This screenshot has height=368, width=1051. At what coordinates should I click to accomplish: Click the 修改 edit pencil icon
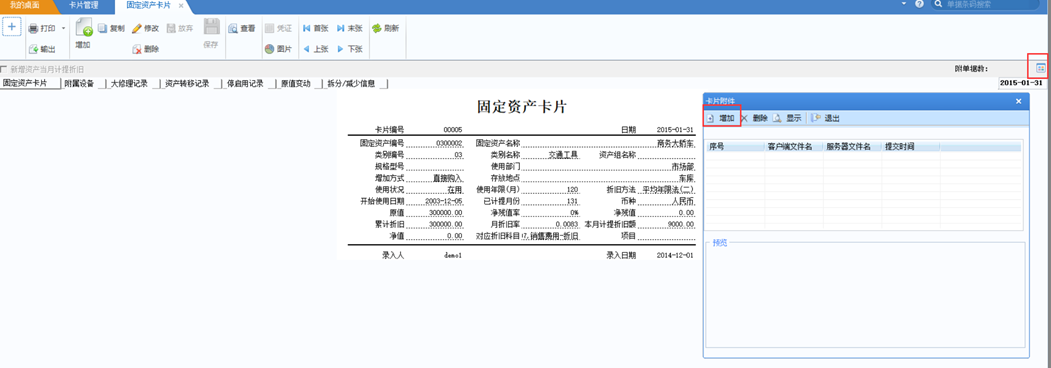[x=137, y=29]
